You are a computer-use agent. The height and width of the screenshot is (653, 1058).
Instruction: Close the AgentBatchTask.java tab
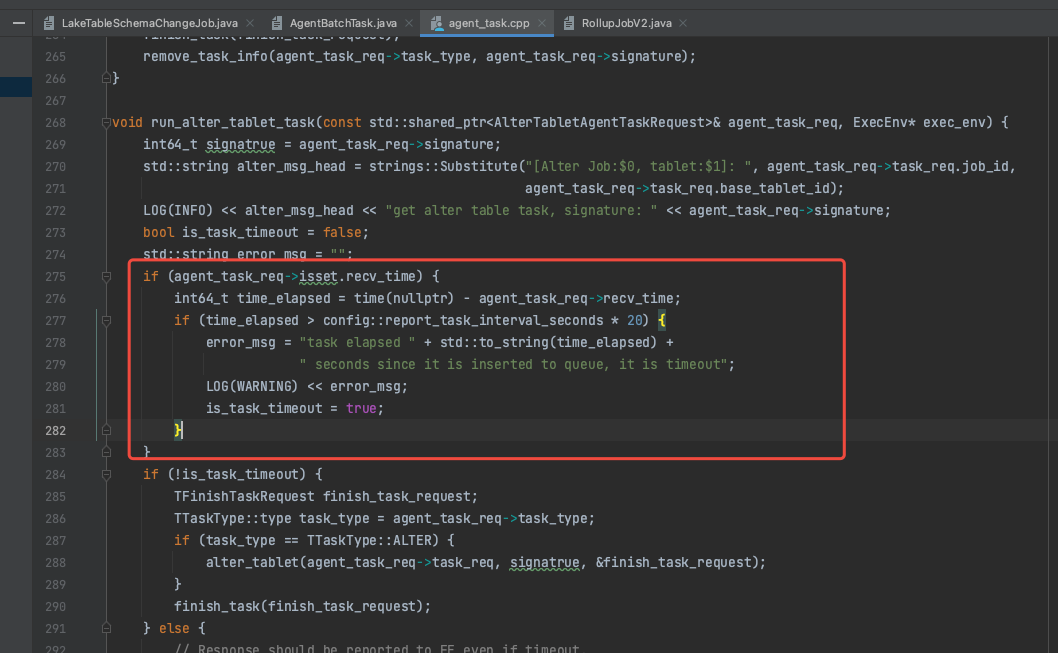[409, 24]
